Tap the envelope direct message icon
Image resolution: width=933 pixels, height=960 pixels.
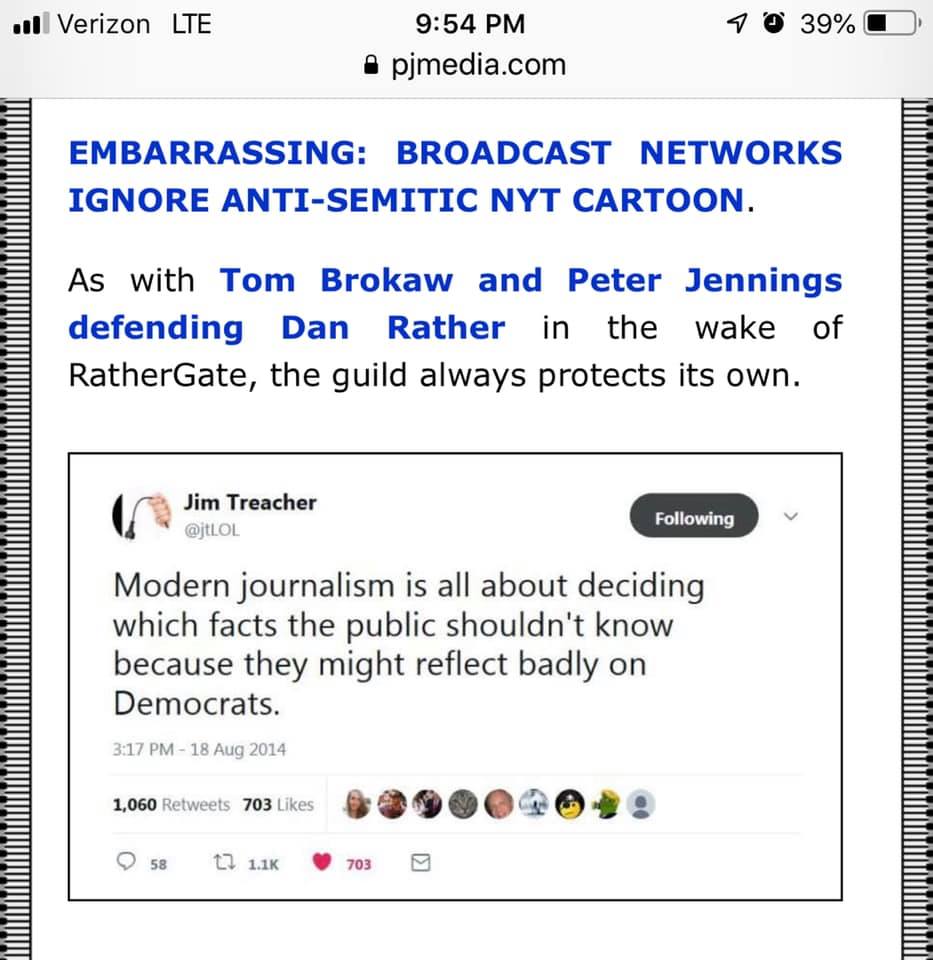[x=421, y=863]
